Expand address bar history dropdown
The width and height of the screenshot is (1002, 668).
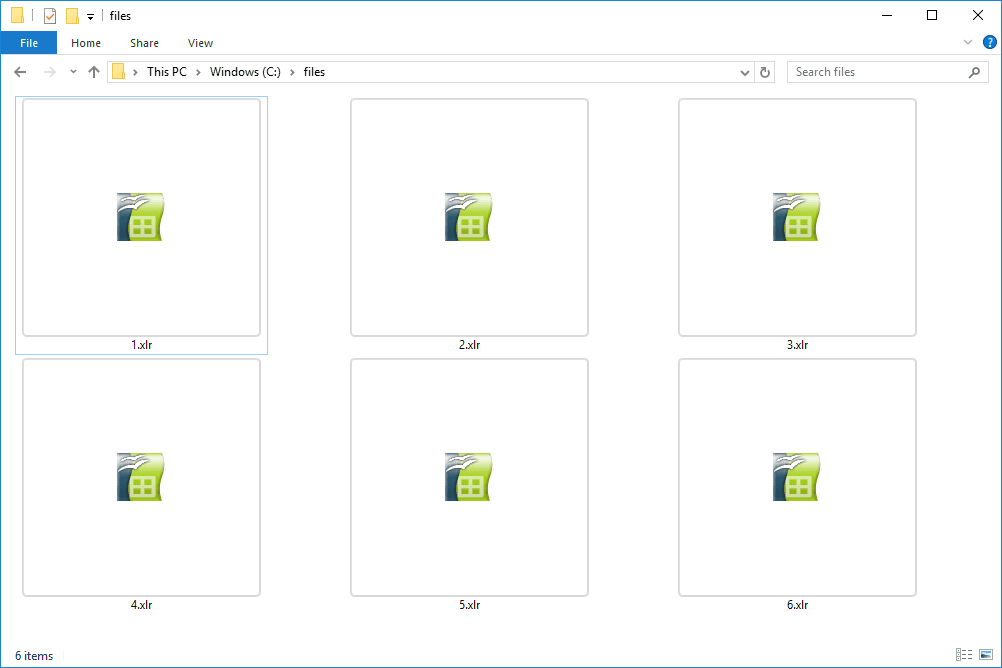tap(744, 72)
